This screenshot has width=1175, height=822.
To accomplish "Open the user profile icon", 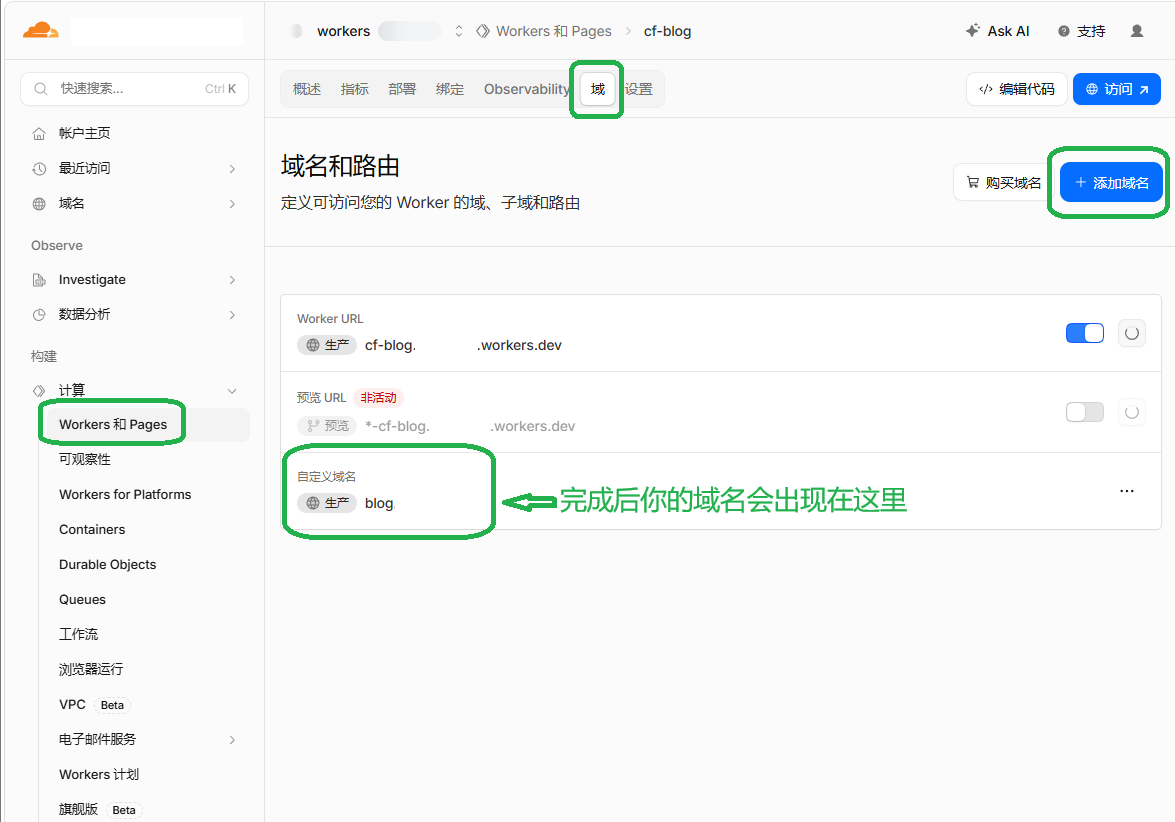I will 1137,31.
